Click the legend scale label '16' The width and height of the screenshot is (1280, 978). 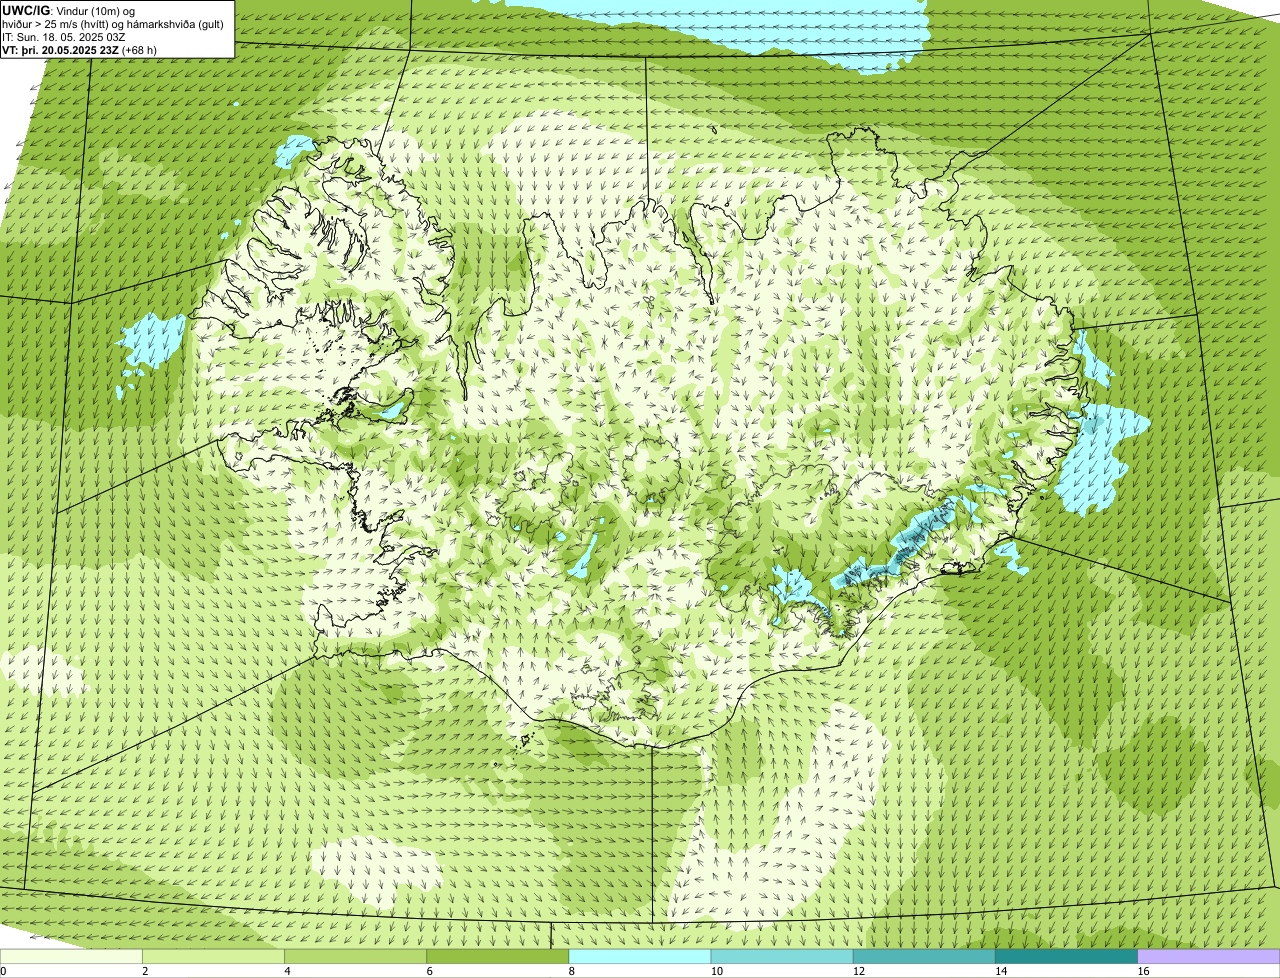(x=1143, y=971)
